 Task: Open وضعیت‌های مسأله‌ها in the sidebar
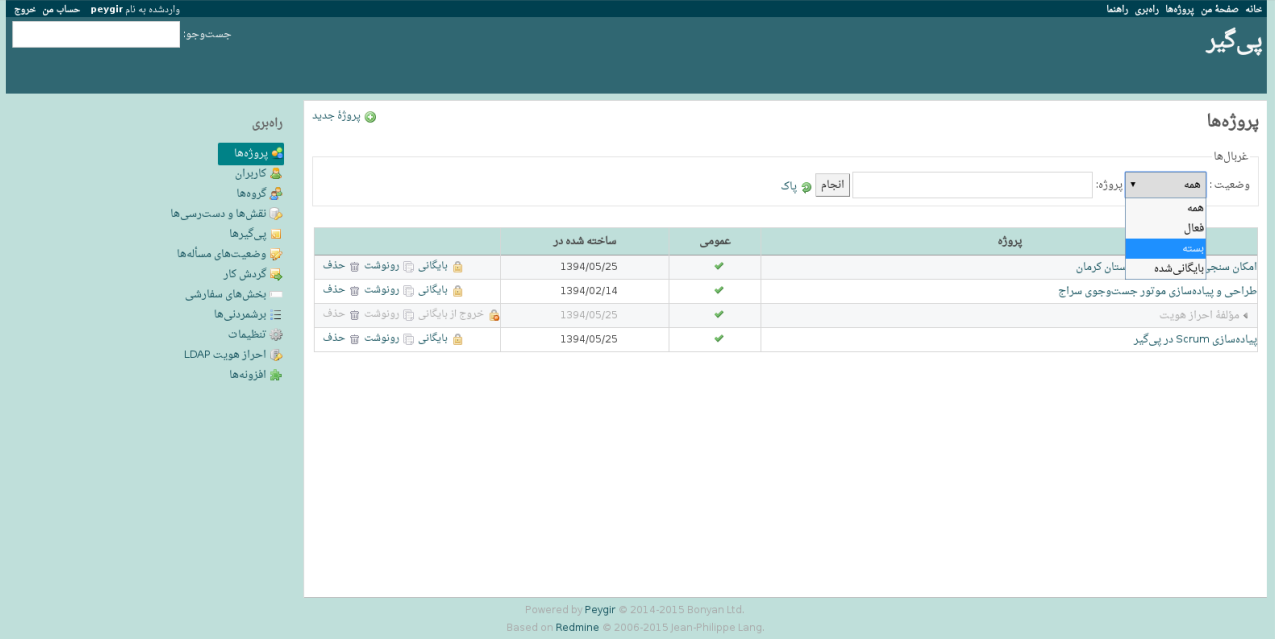click(229, 254)
